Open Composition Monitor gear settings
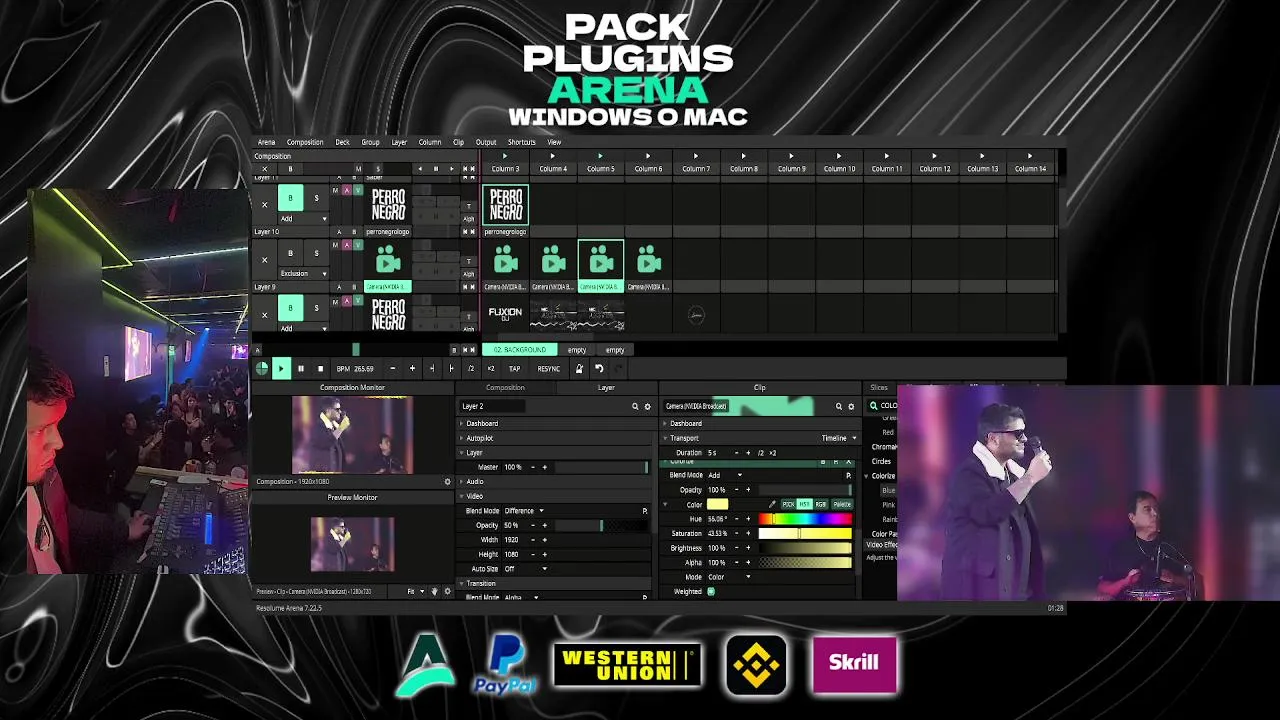Screen dimensions: 1280x720 pyautogui.click(x=447, y=482)
